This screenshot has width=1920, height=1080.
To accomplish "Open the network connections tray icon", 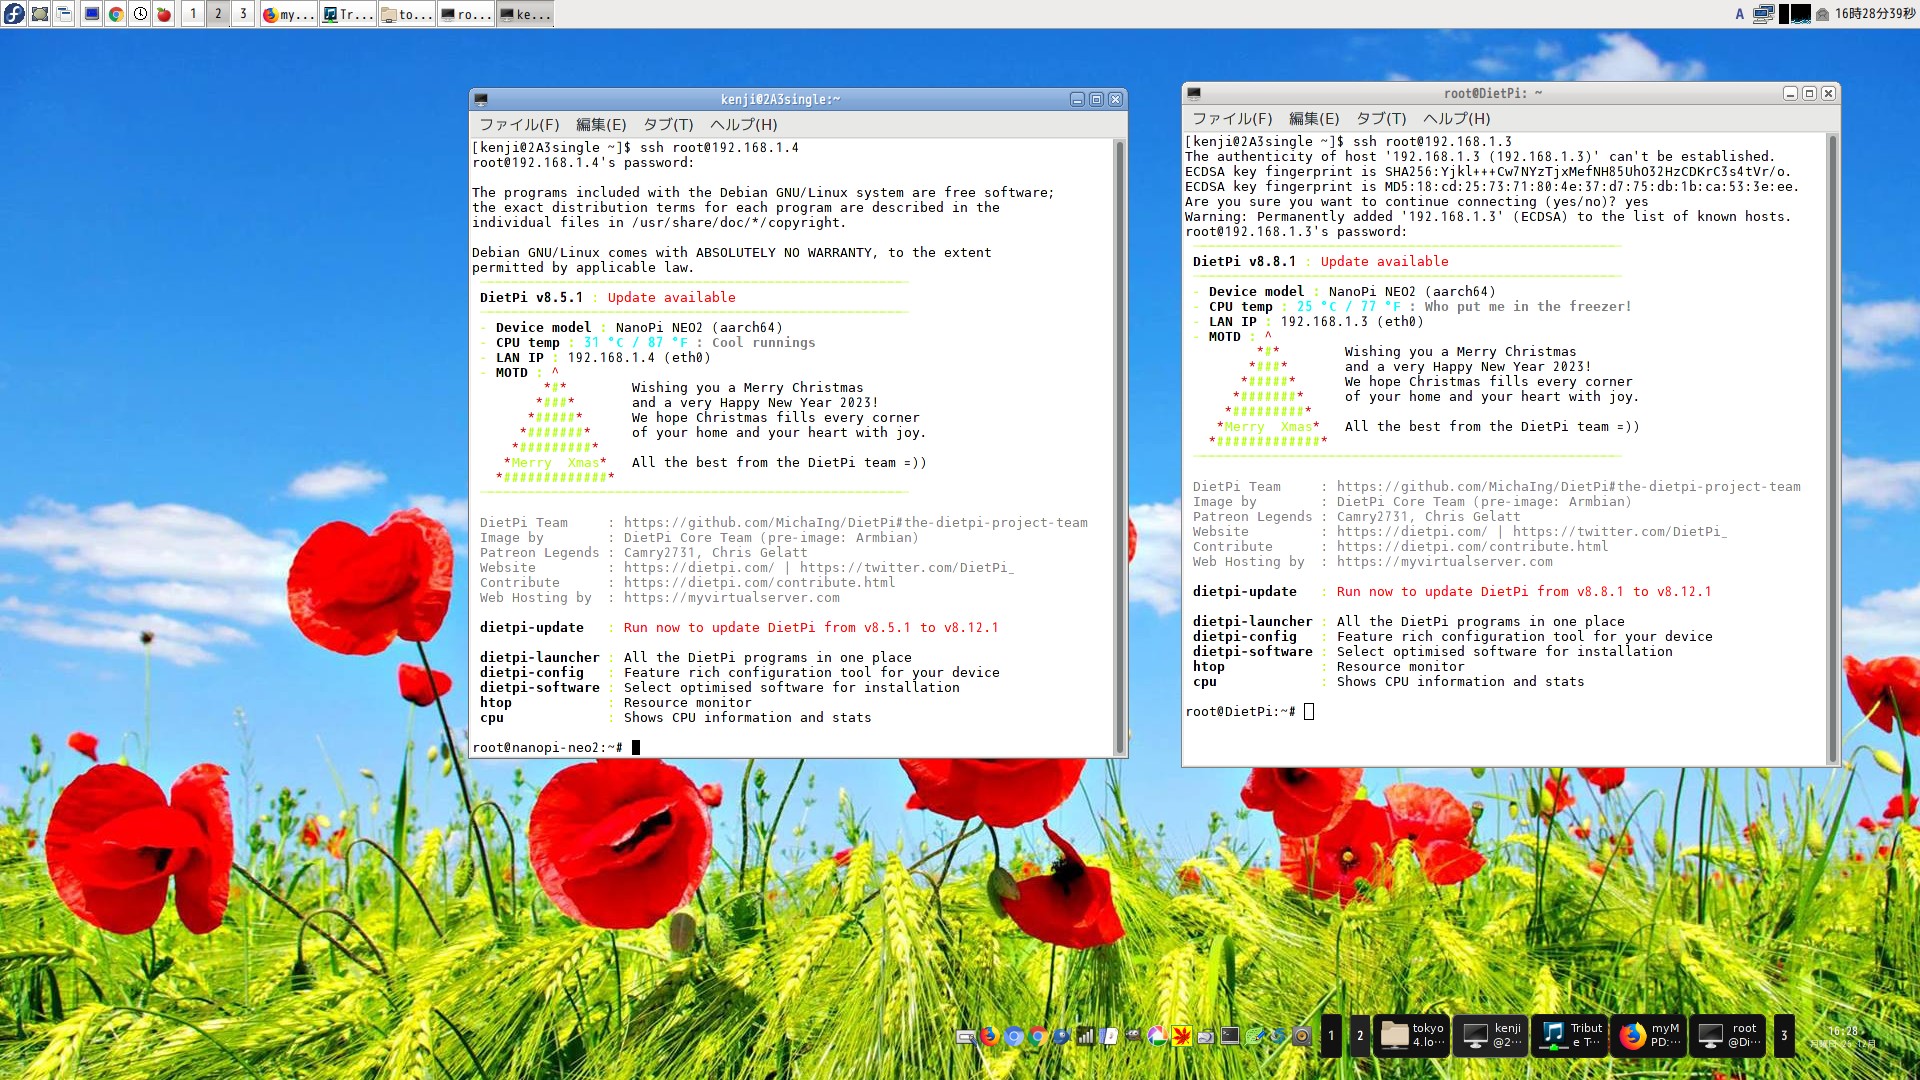I will click(x=1764, y=14).
